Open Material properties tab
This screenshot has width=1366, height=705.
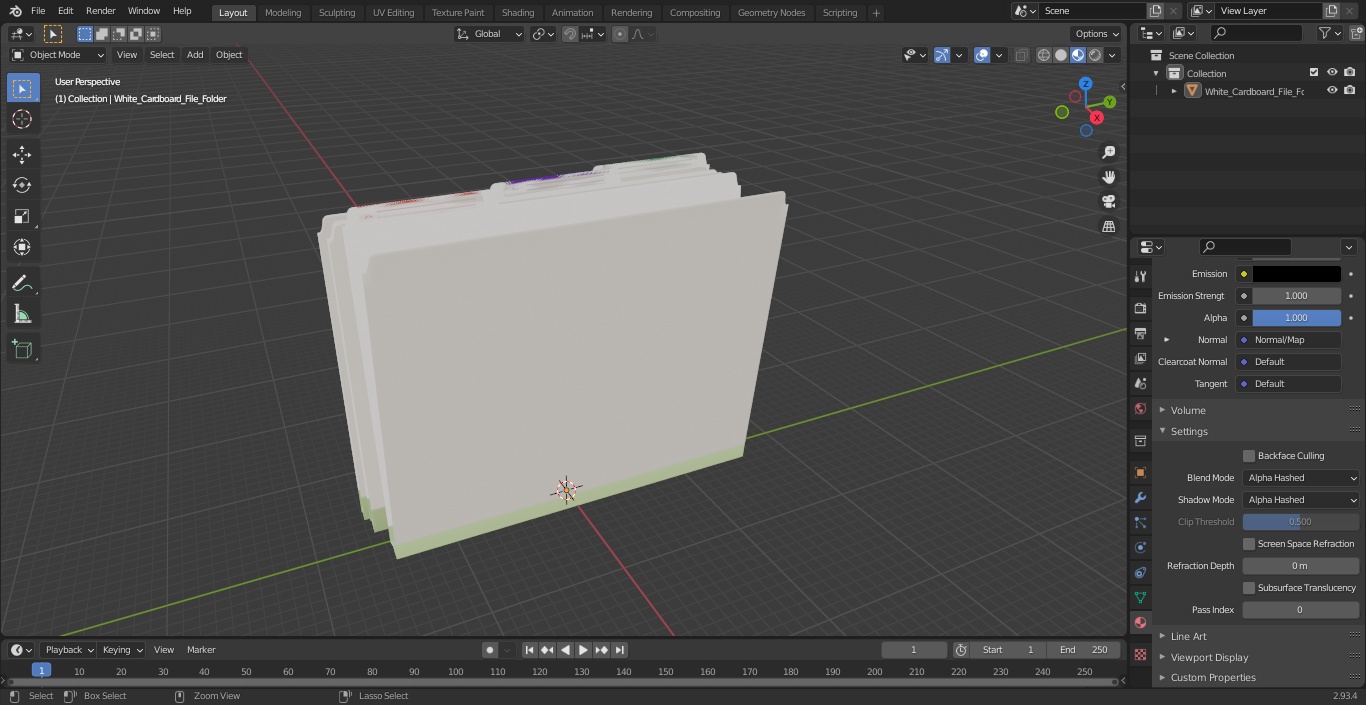click(1140, 622)
